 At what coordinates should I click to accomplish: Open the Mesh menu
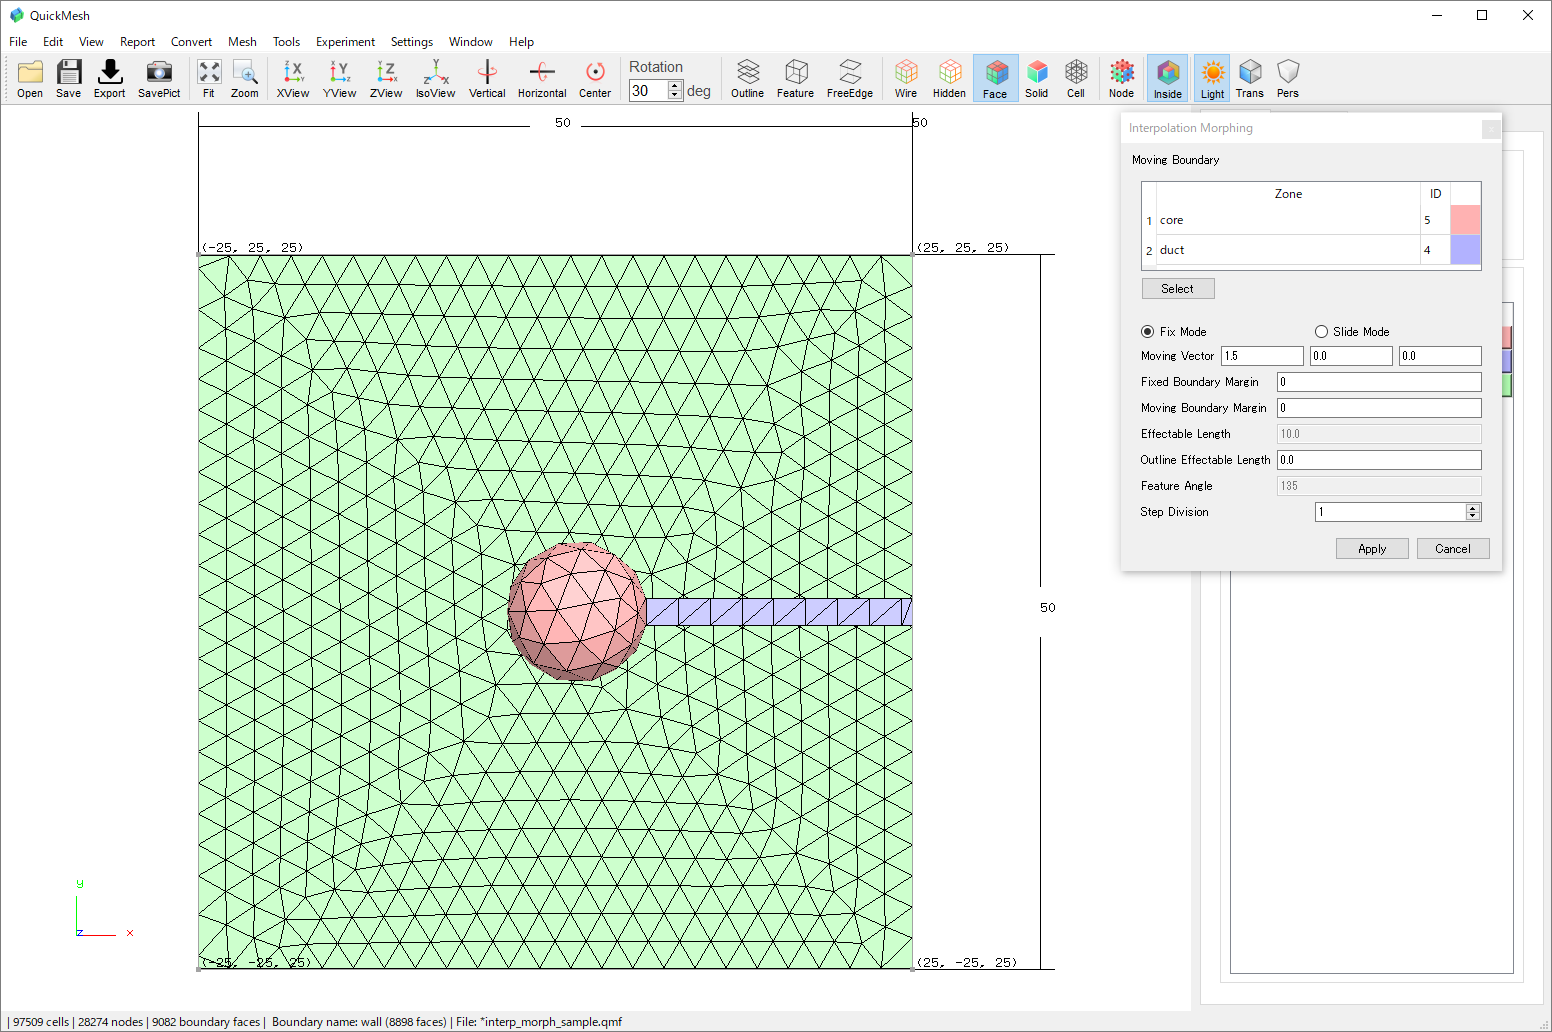[x=242, y=42]
